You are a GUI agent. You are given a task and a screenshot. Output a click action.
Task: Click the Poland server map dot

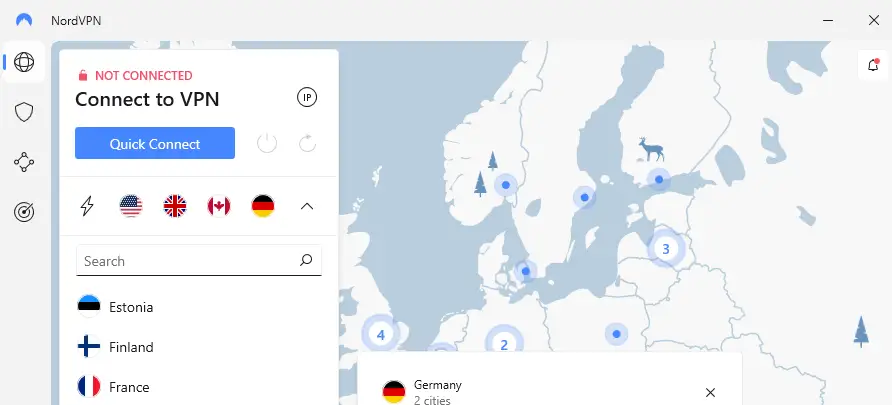(616, 334)
